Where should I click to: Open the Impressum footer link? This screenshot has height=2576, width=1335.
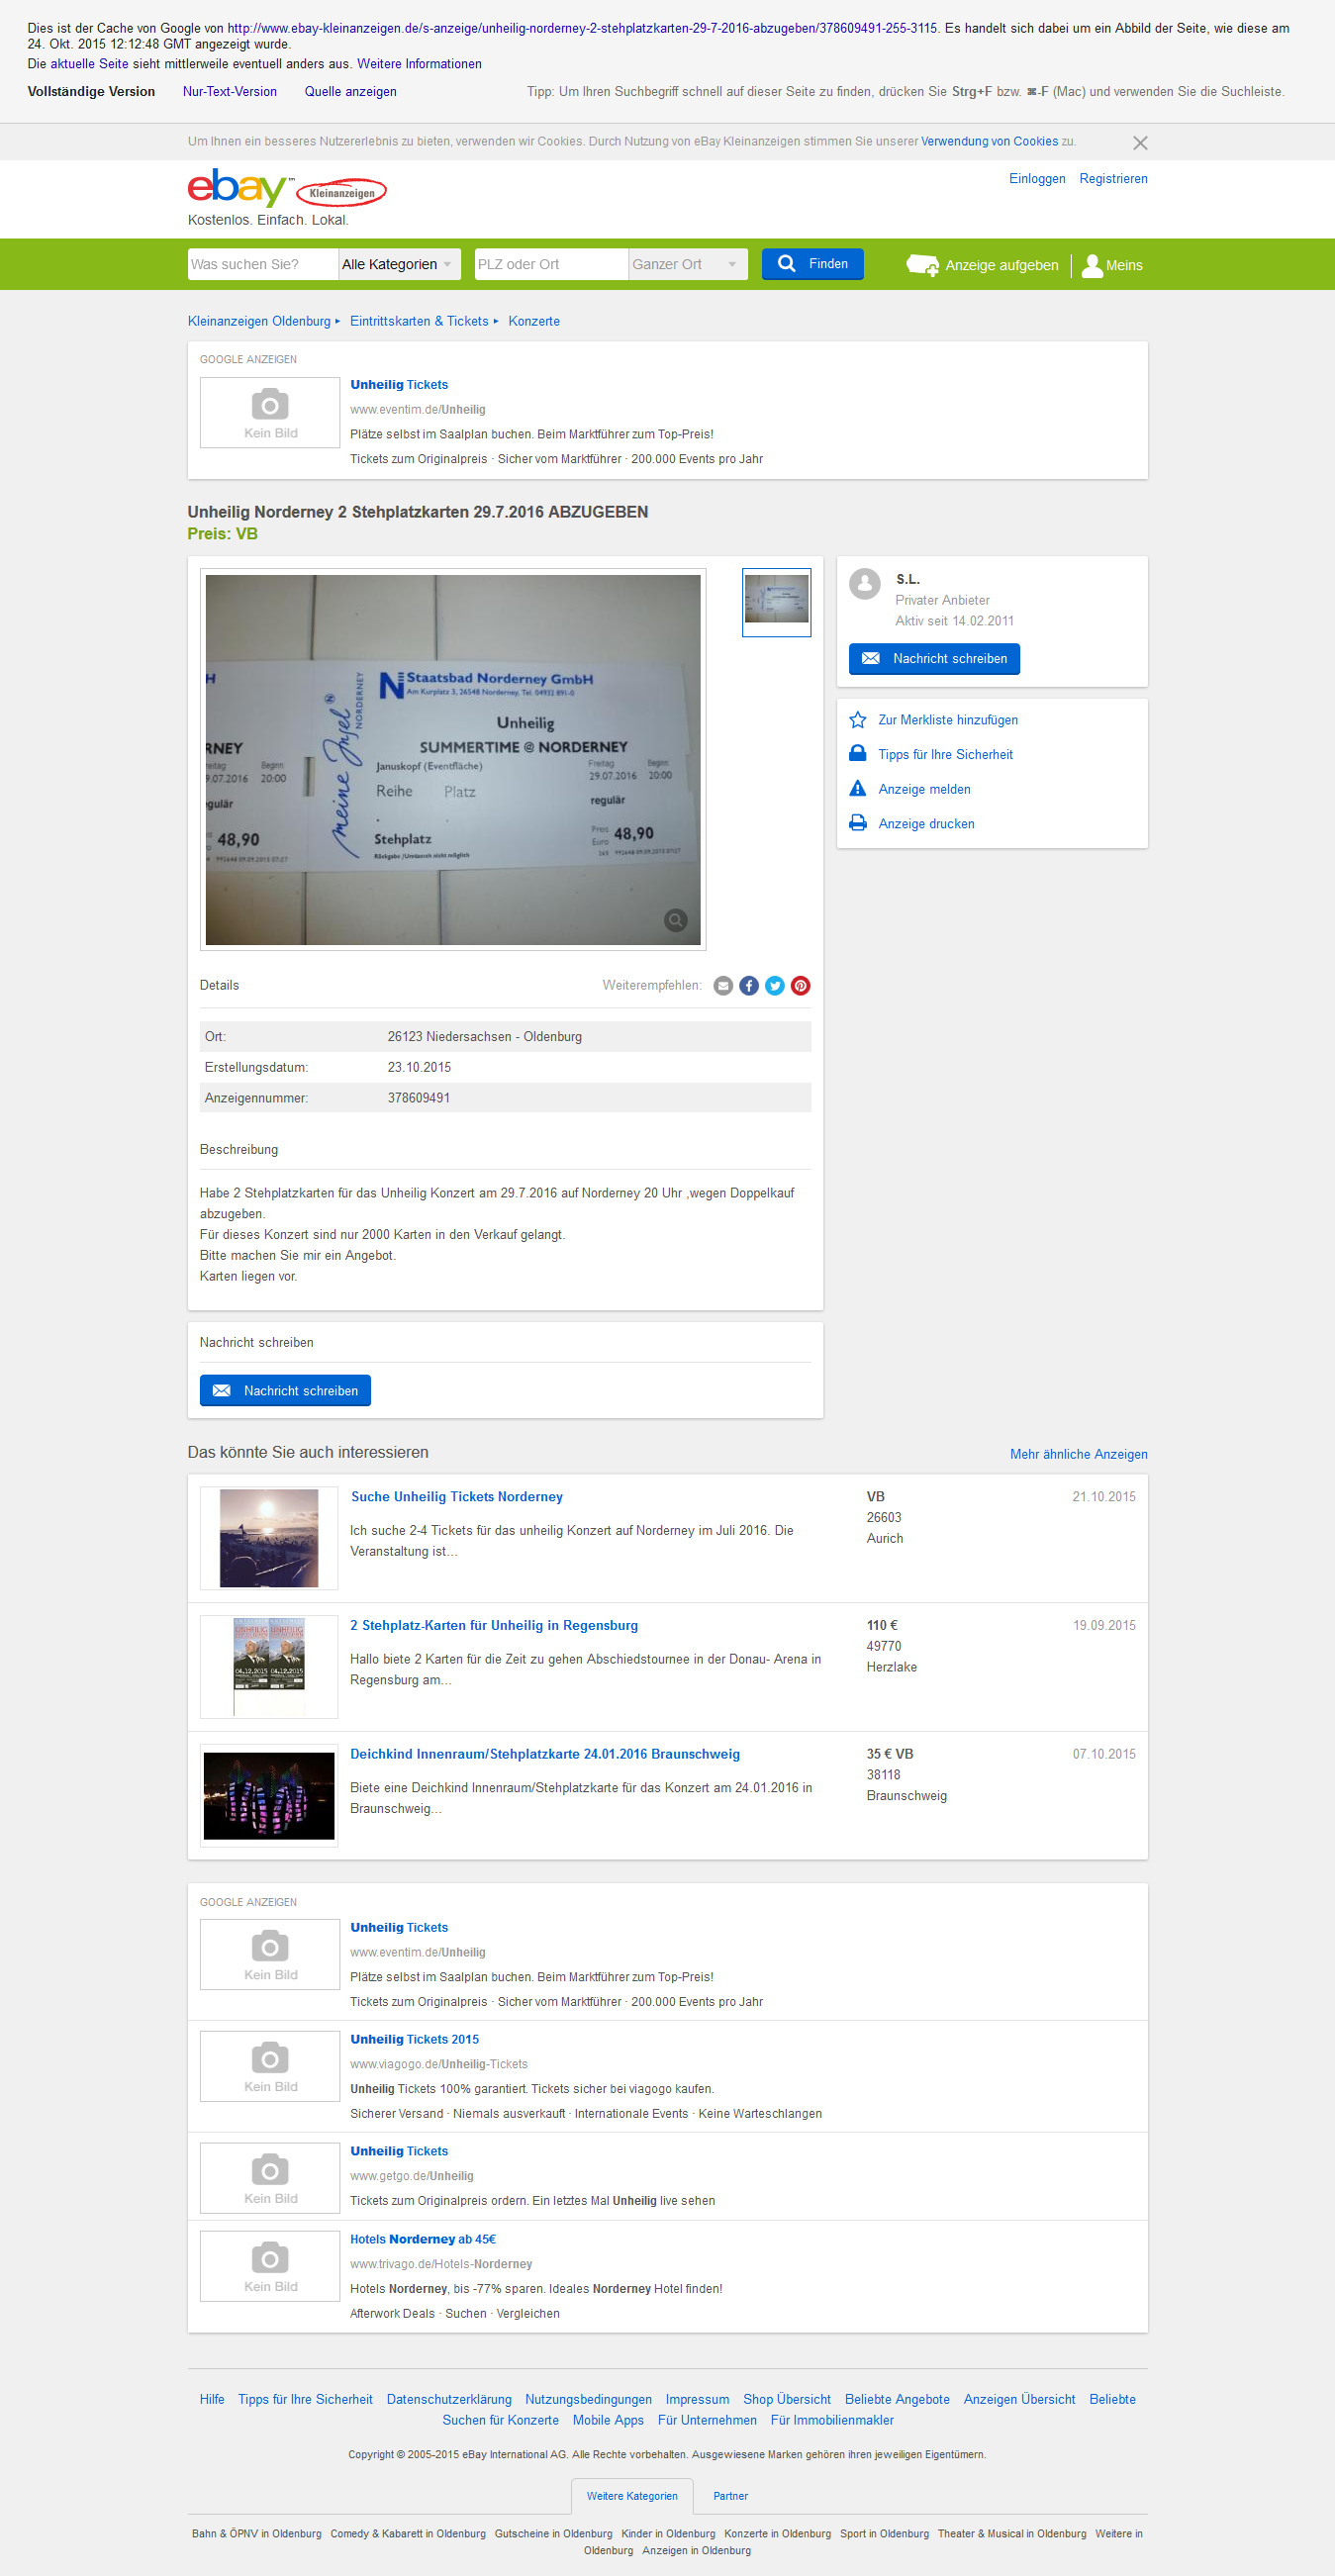(x=697, y=2399)
